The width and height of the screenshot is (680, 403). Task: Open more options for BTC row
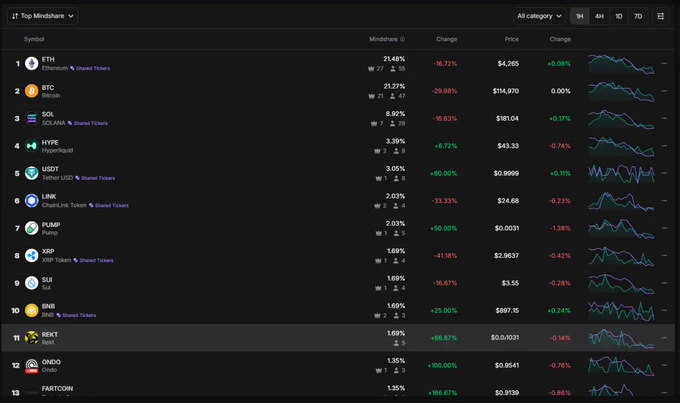tap(664, 91)
